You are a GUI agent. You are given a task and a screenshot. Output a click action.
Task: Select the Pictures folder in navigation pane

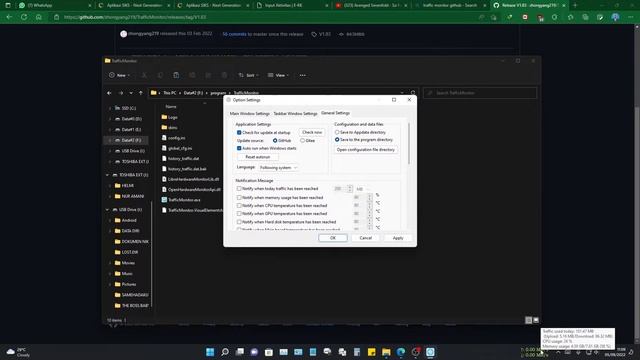tap(129, 284)
